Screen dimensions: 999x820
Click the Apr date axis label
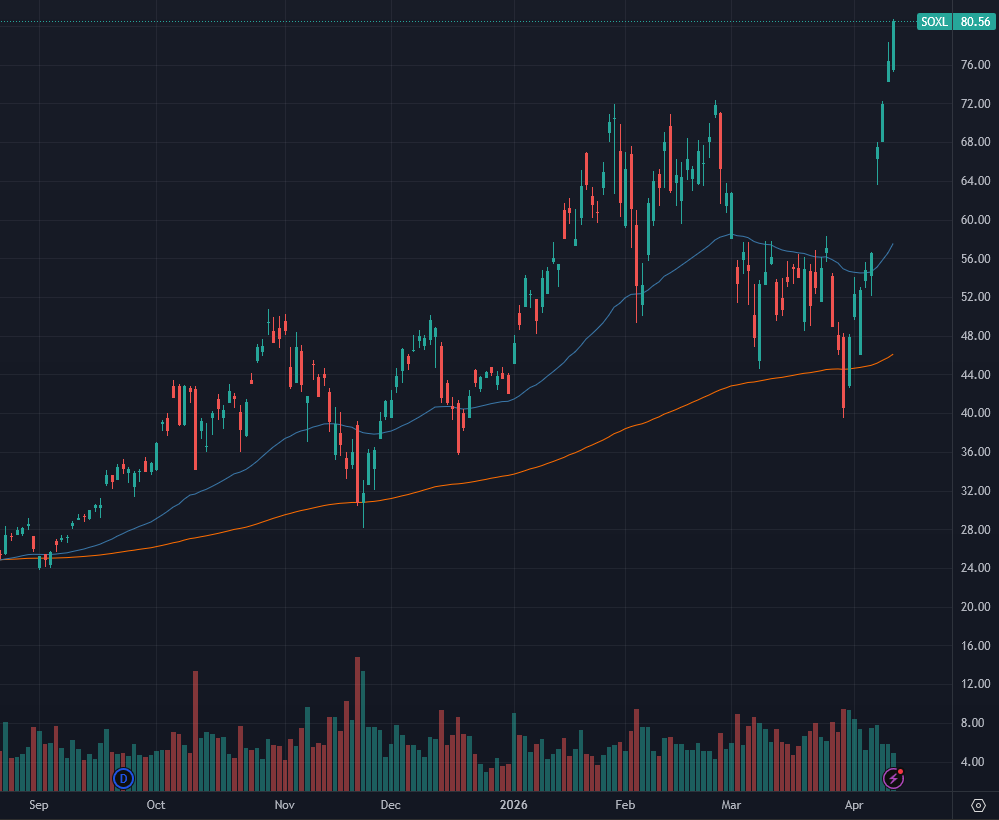[854, 805]
